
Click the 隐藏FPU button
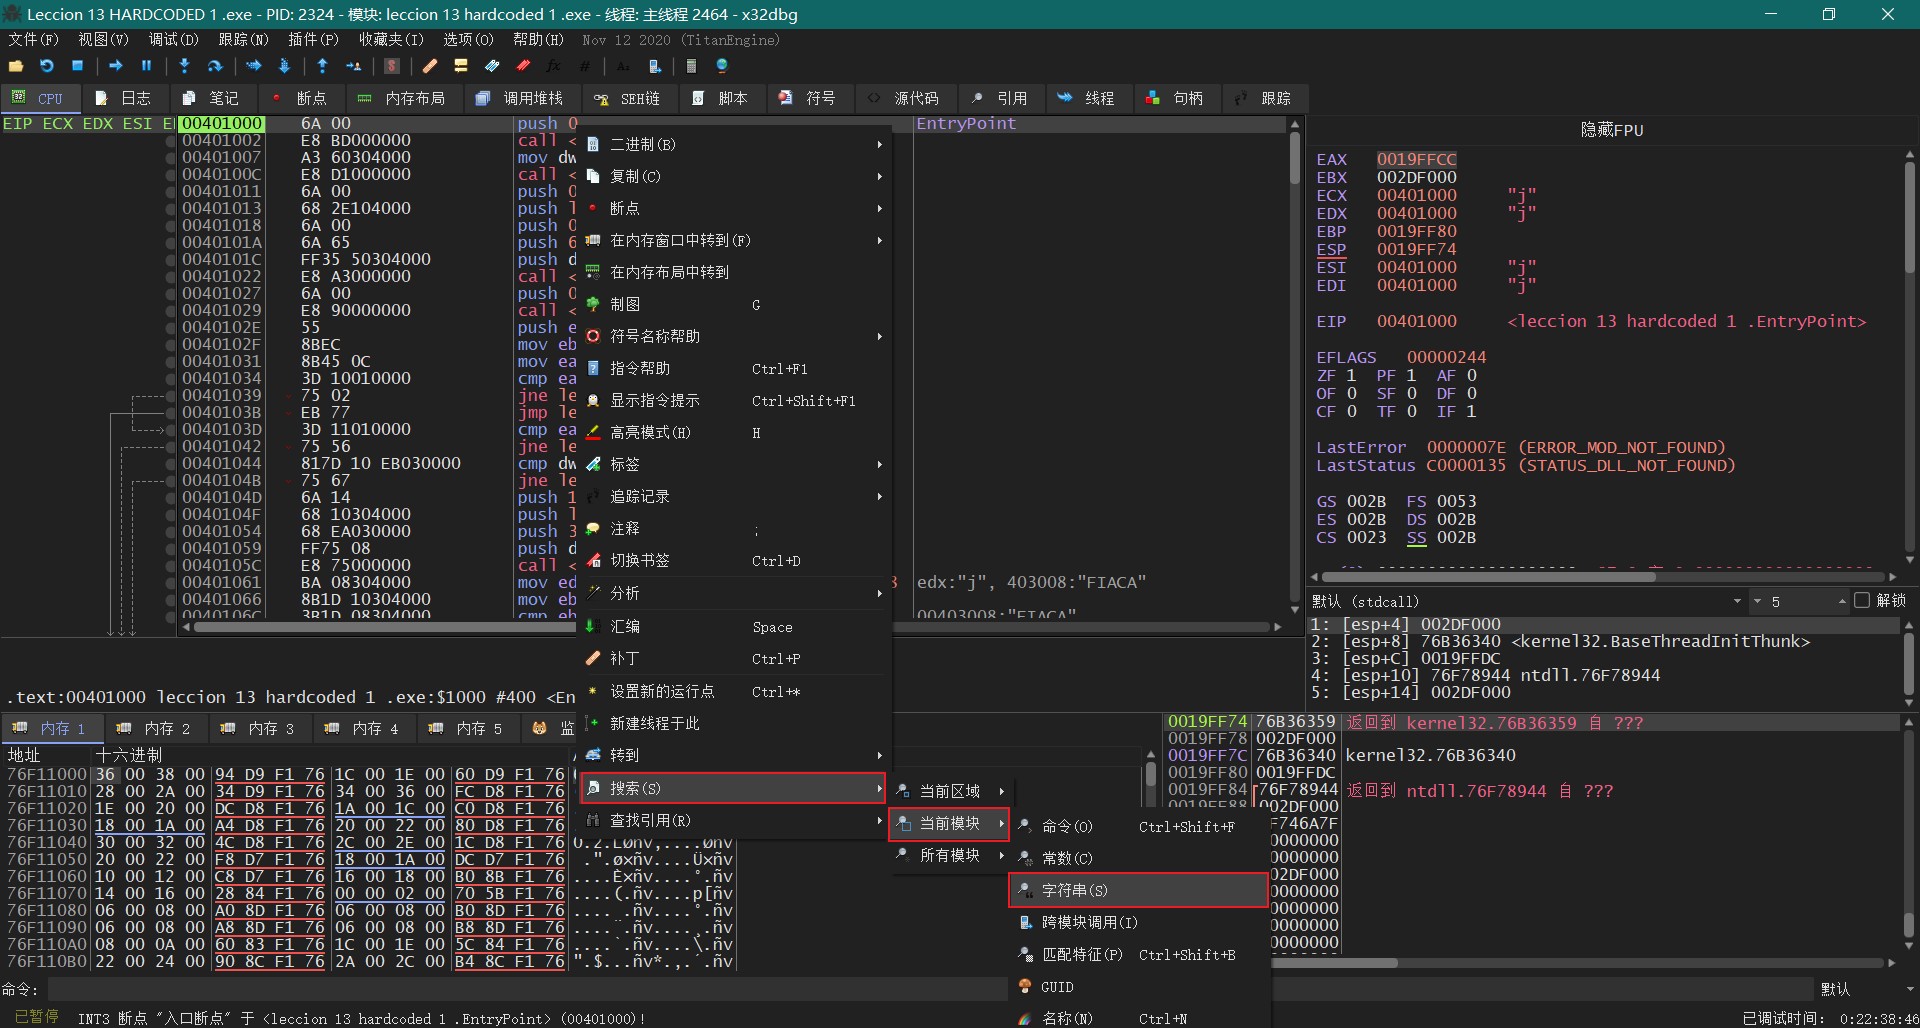pos(1611,130)
